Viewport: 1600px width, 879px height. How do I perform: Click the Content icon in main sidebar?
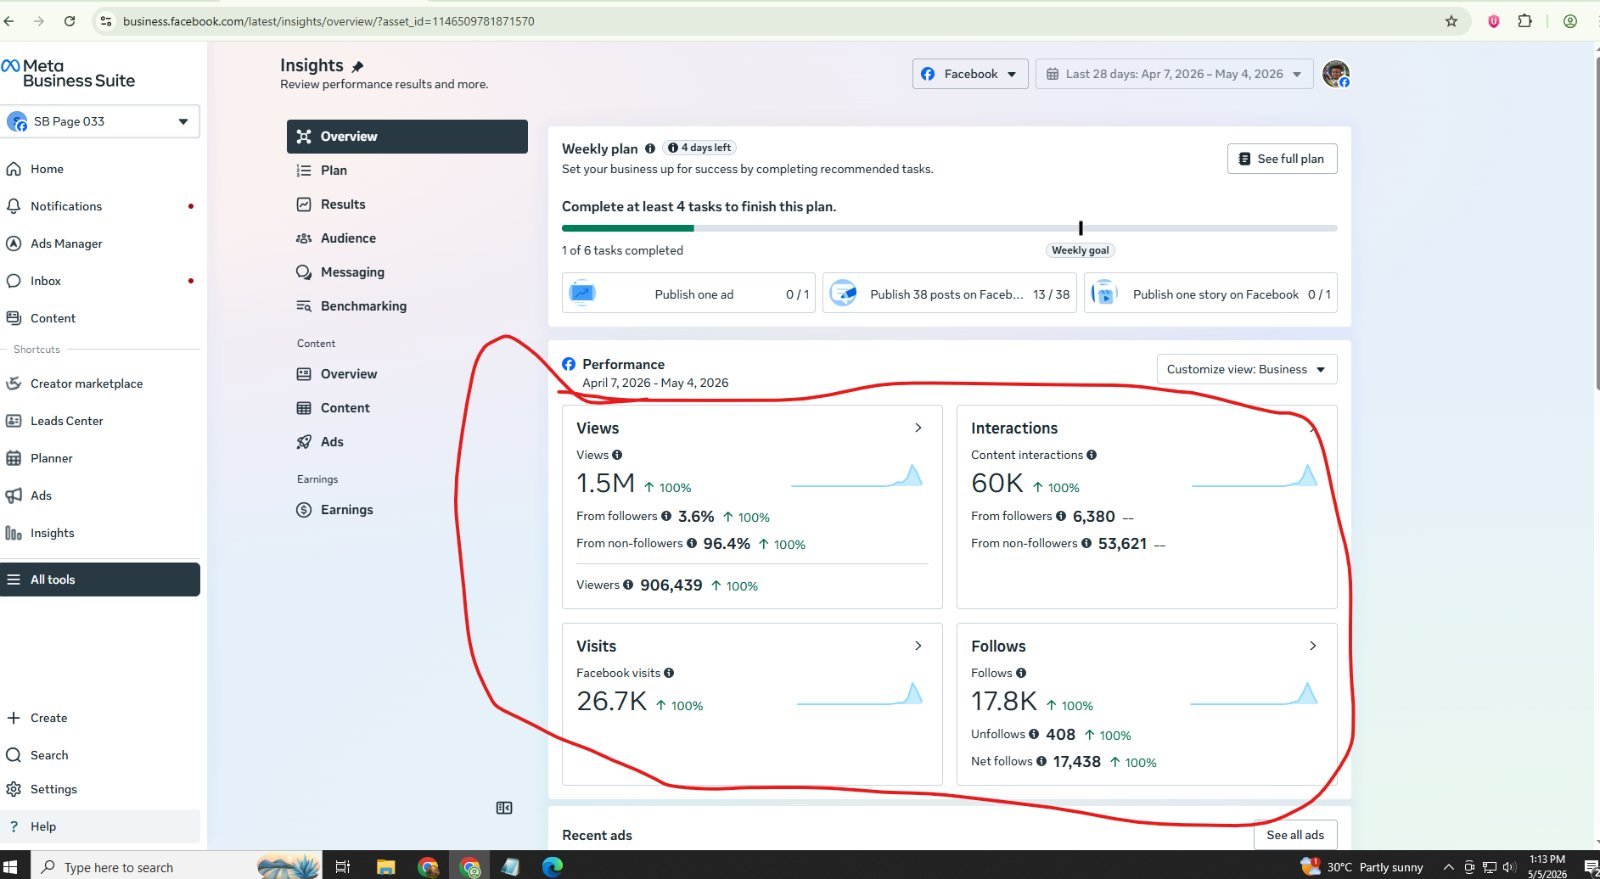pos(14,318)
